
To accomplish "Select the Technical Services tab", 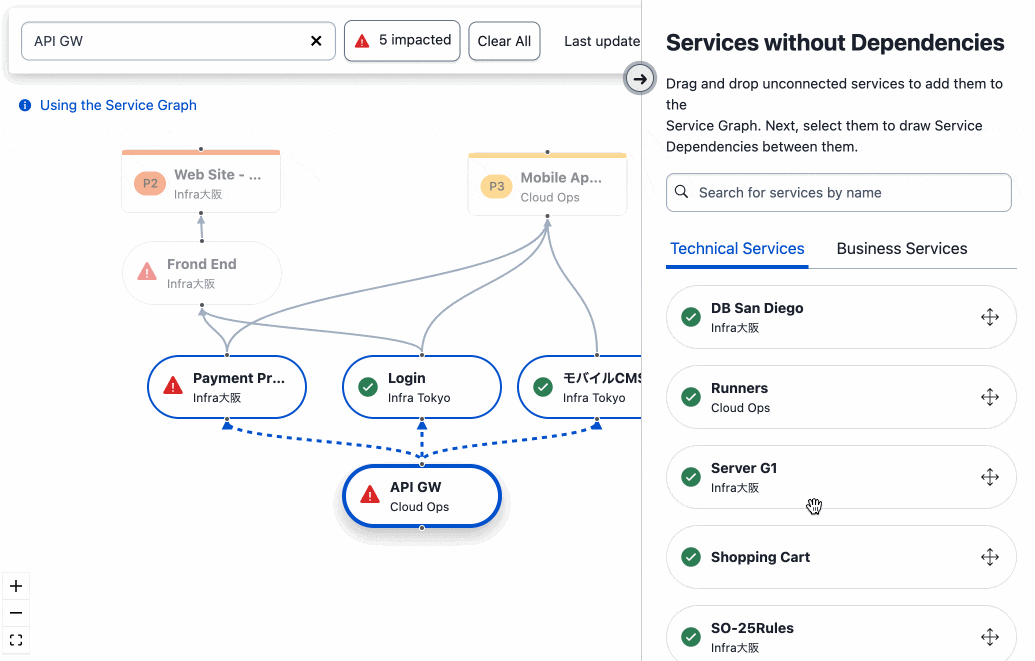I will (737, 248).
